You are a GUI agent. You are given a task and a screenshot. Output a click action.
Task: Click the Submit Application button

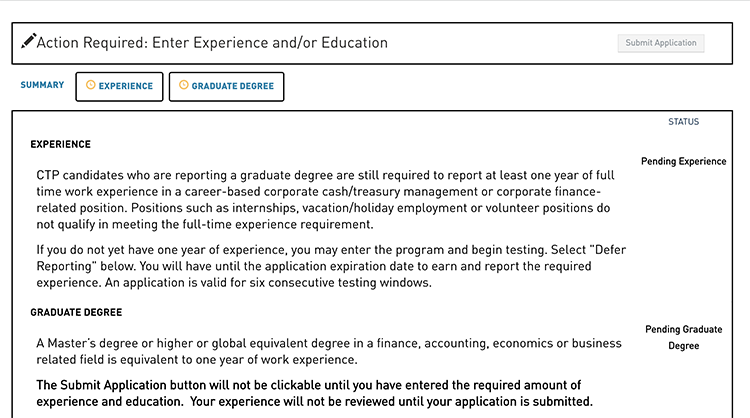(x=661, y=43)
